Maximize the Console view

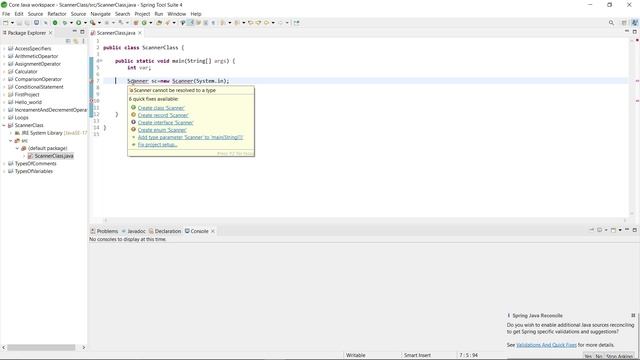pyautogui.click(x=635, y=230)
